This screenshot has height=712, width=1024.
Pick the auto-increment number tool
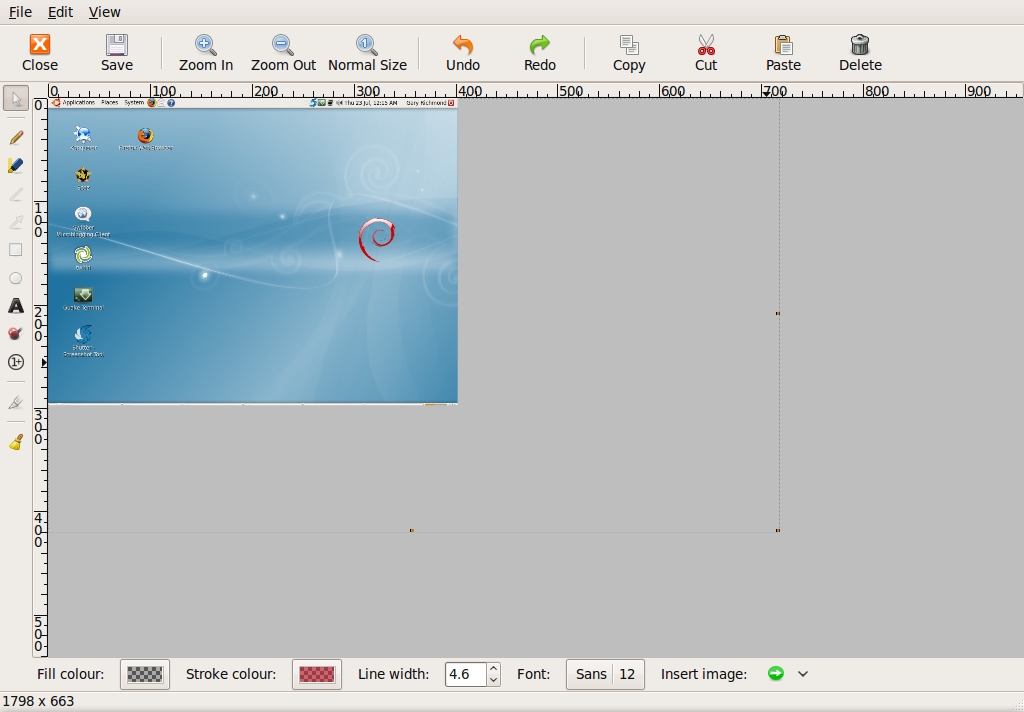point(16,362)
